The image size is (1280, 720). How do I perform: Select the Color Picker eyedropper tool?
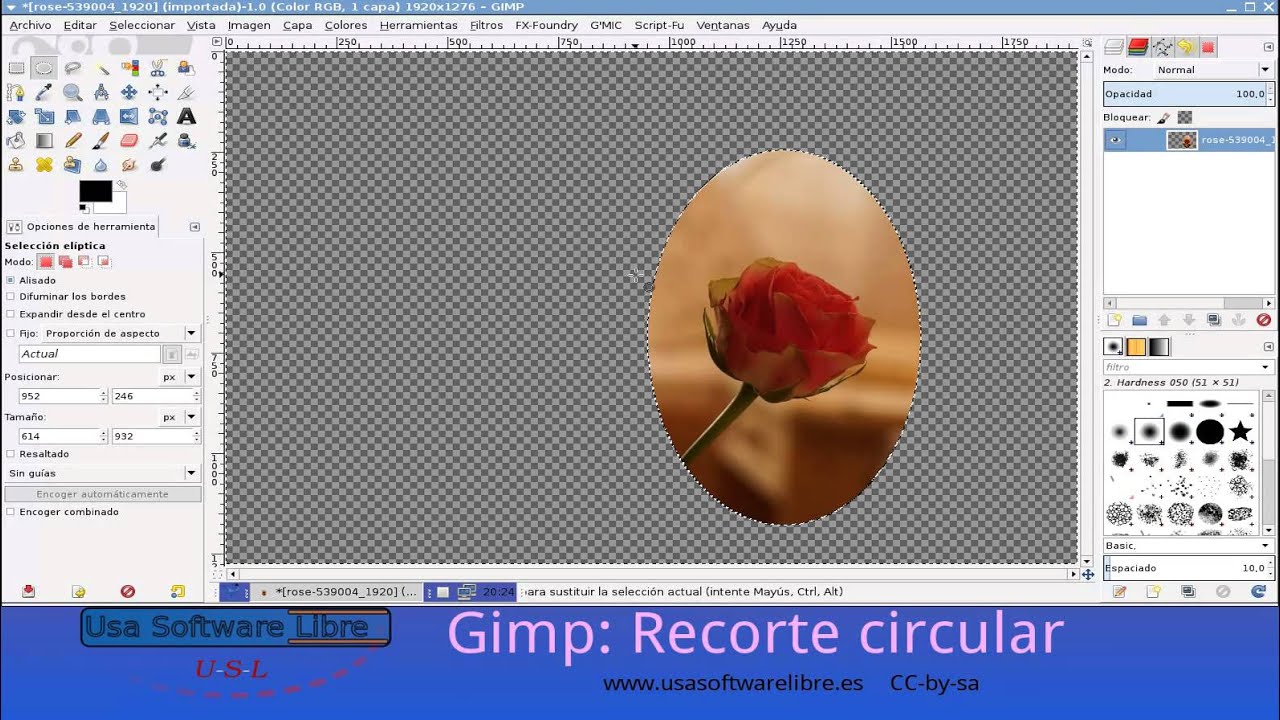click(43, 92)
